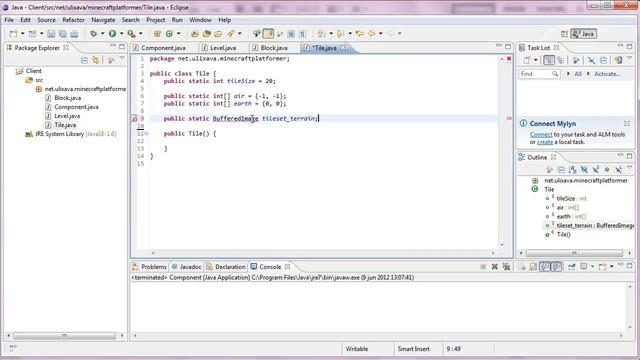Click the green Run button icon

click(x=112, y=34)
